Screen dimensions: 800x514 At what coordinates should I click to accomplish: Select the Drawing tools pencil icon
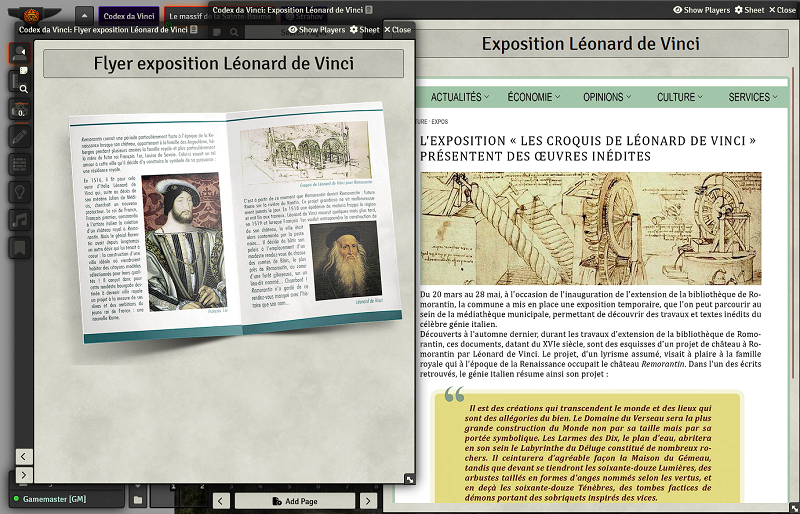coord(19,137)
